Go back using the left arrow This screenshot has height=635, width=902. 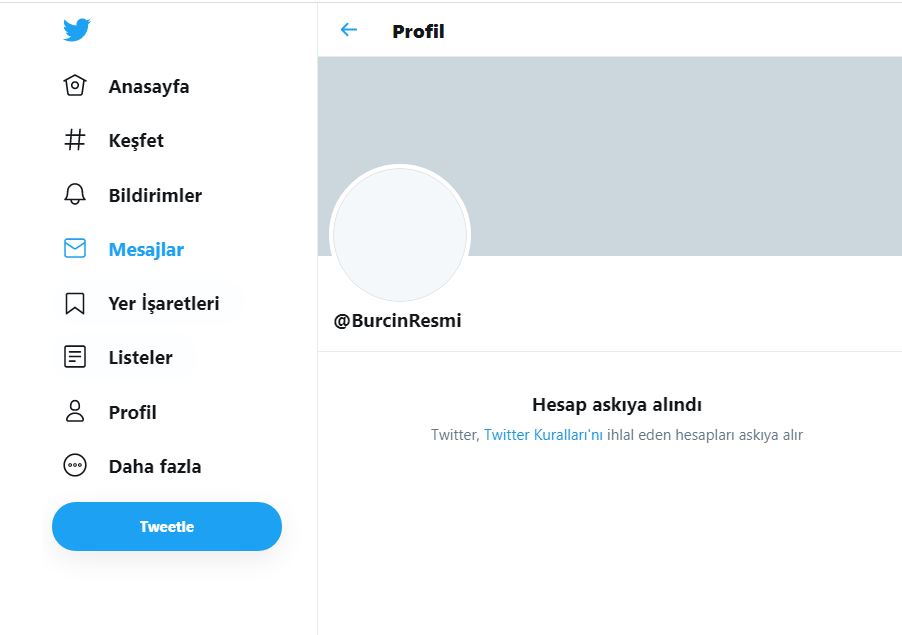point(349,30)
